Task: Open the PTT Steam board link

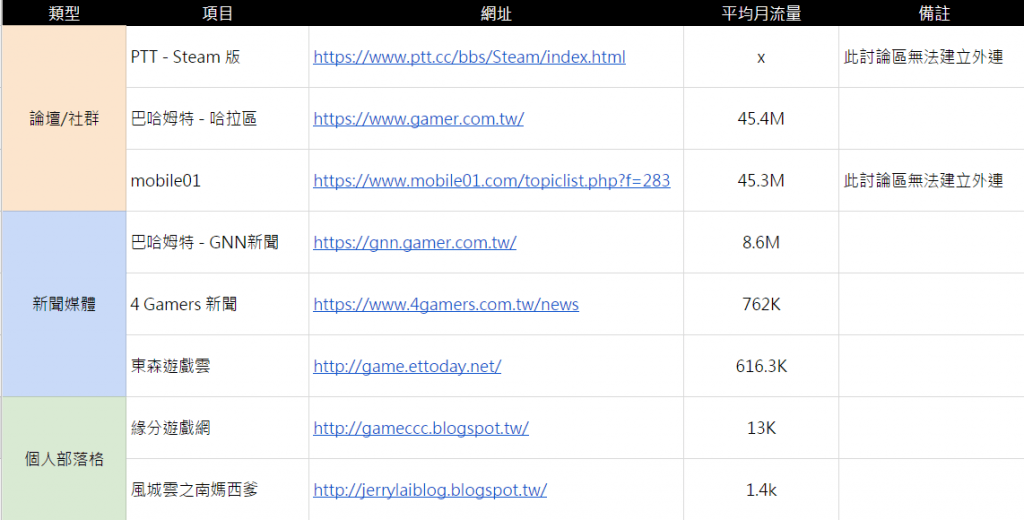Action: click(x=469, y=57)
